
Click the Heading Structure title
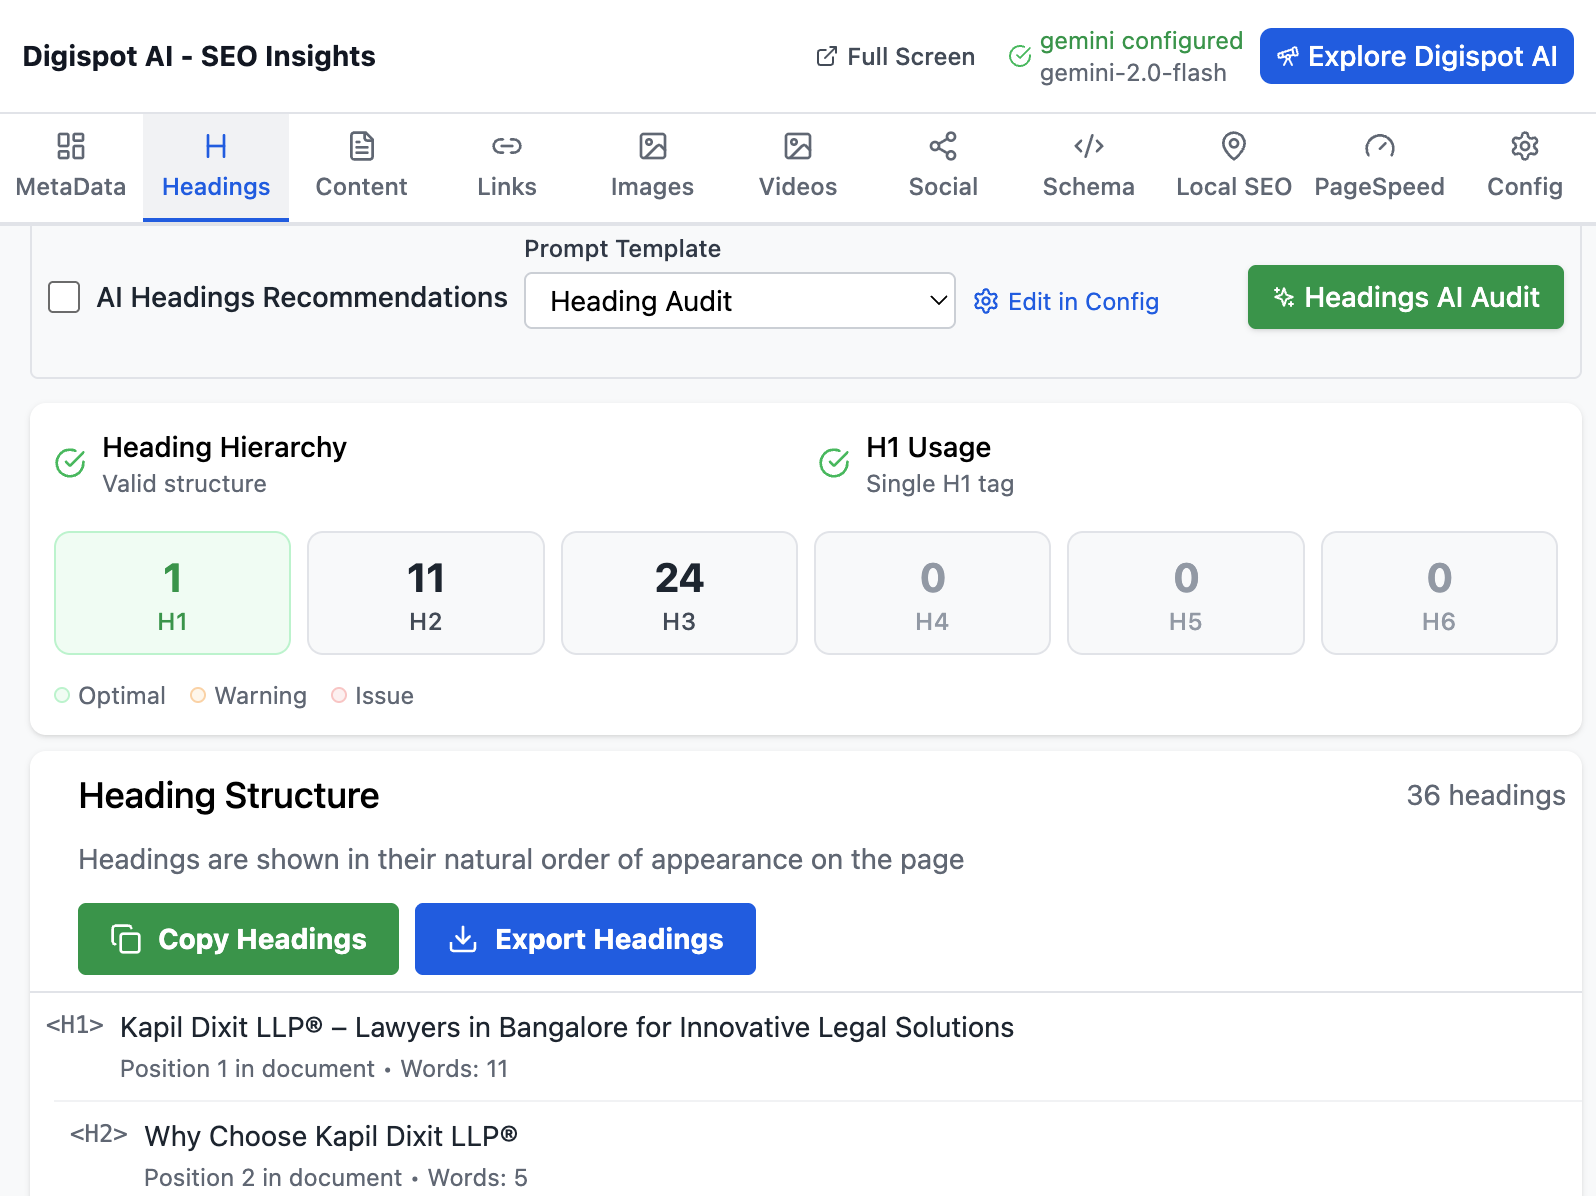tap(229, 796)
